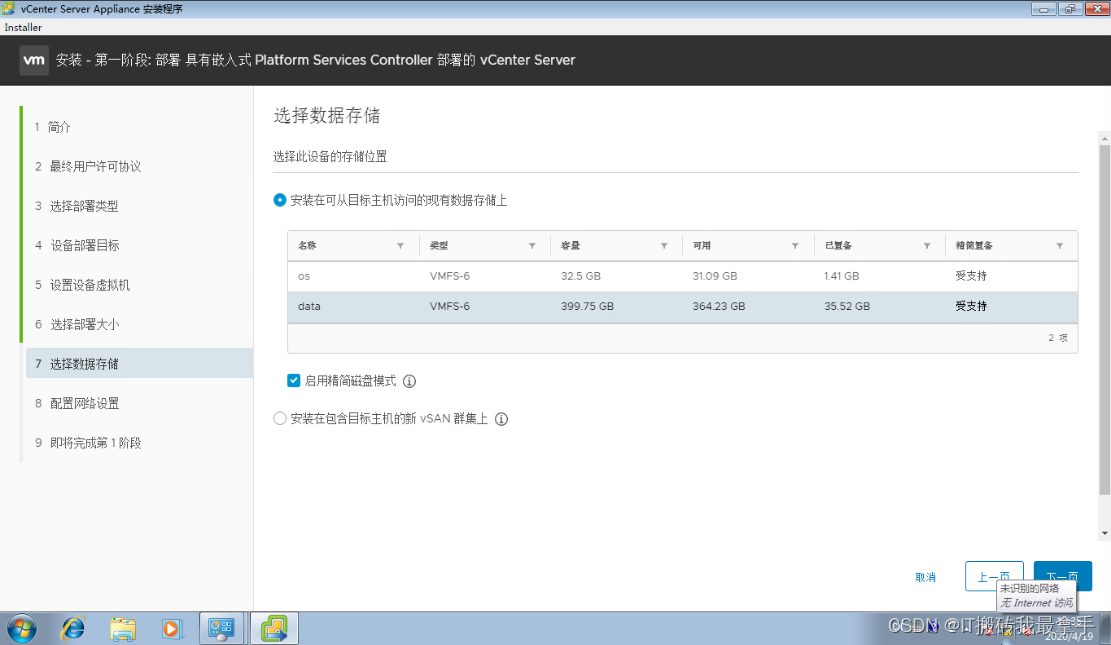Click the 31.09 GB free cell
Screen dimensions: 1111x645
(714, 276)
